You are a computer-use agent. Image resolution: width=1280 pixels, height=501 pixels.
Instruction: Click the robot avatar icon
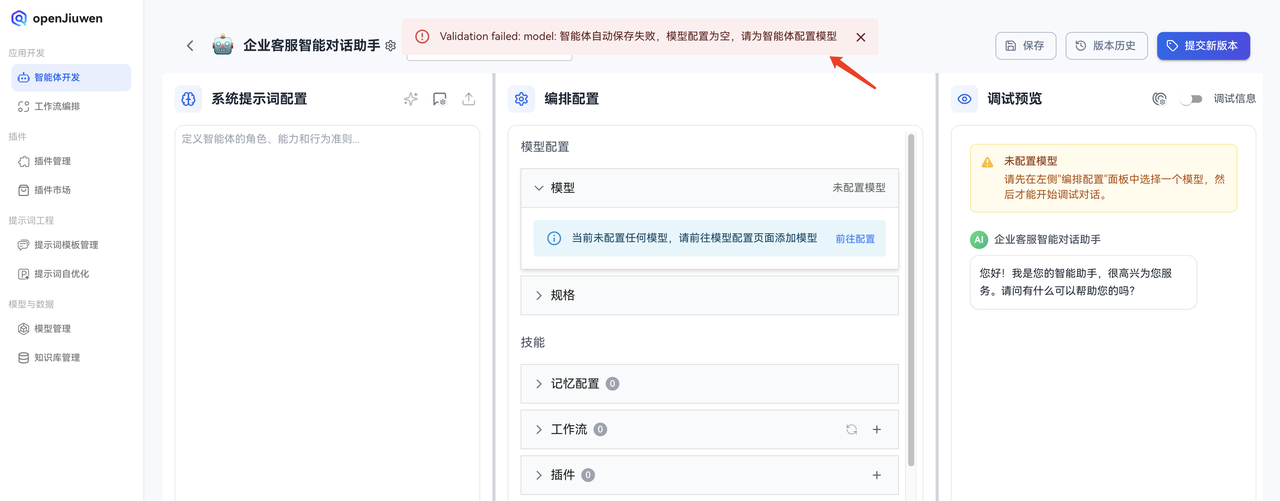tap(223, 45)
